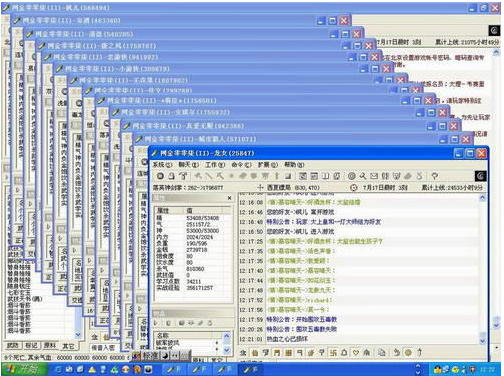Viewport: 504px width, 376px height.
Task: Switch to the 原料 tab in back window
Action: (x=50, y=346)
